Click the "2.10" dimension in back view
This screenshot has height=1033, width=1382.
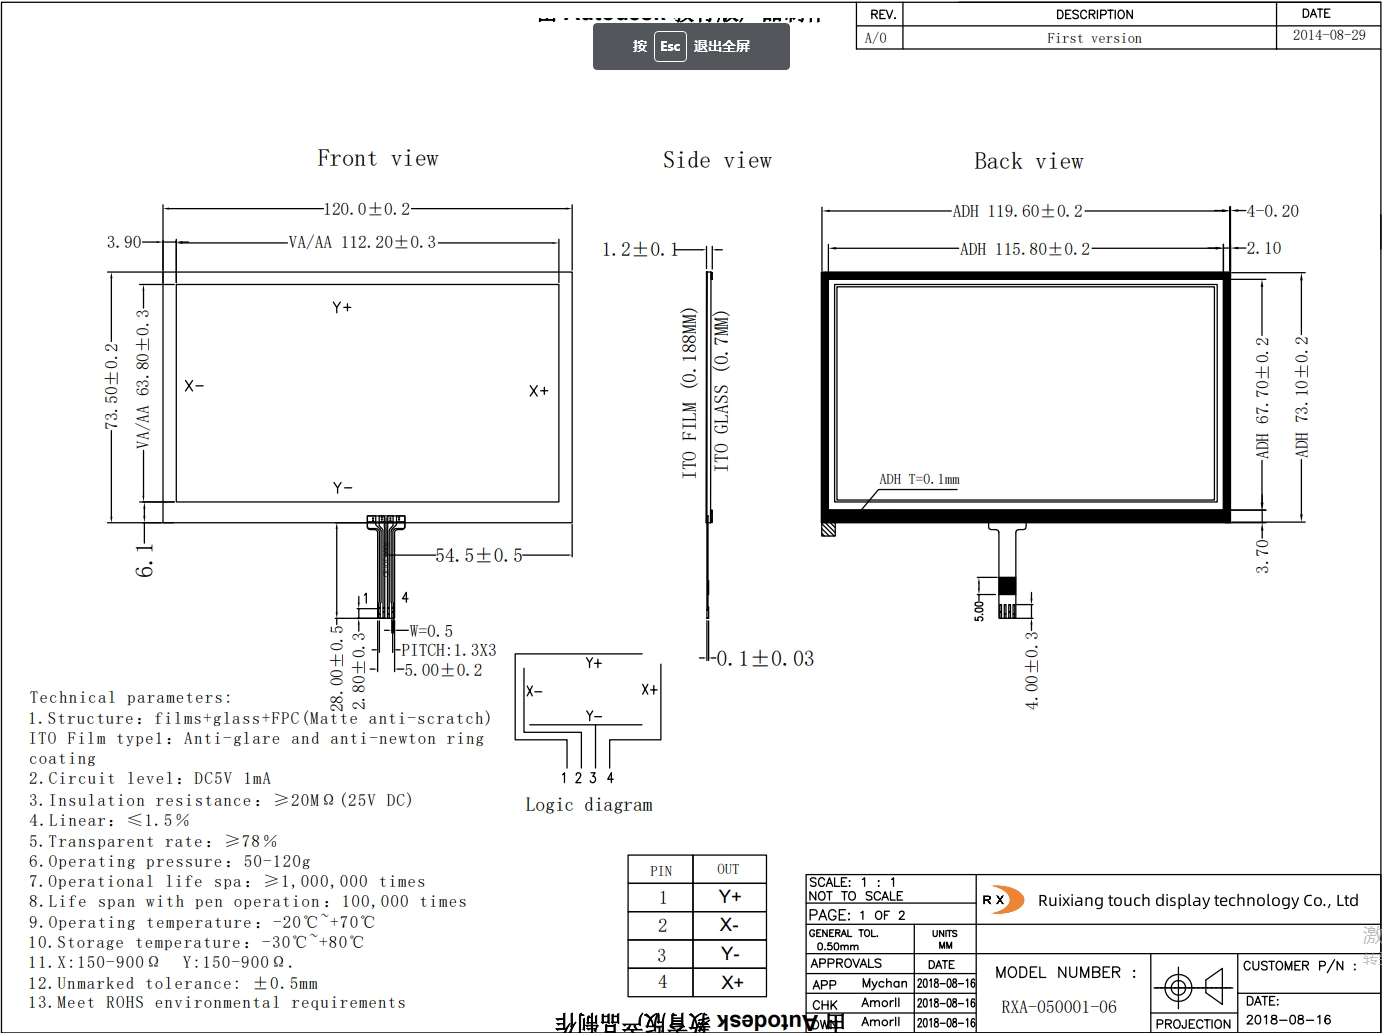(x=1264, y=248)
